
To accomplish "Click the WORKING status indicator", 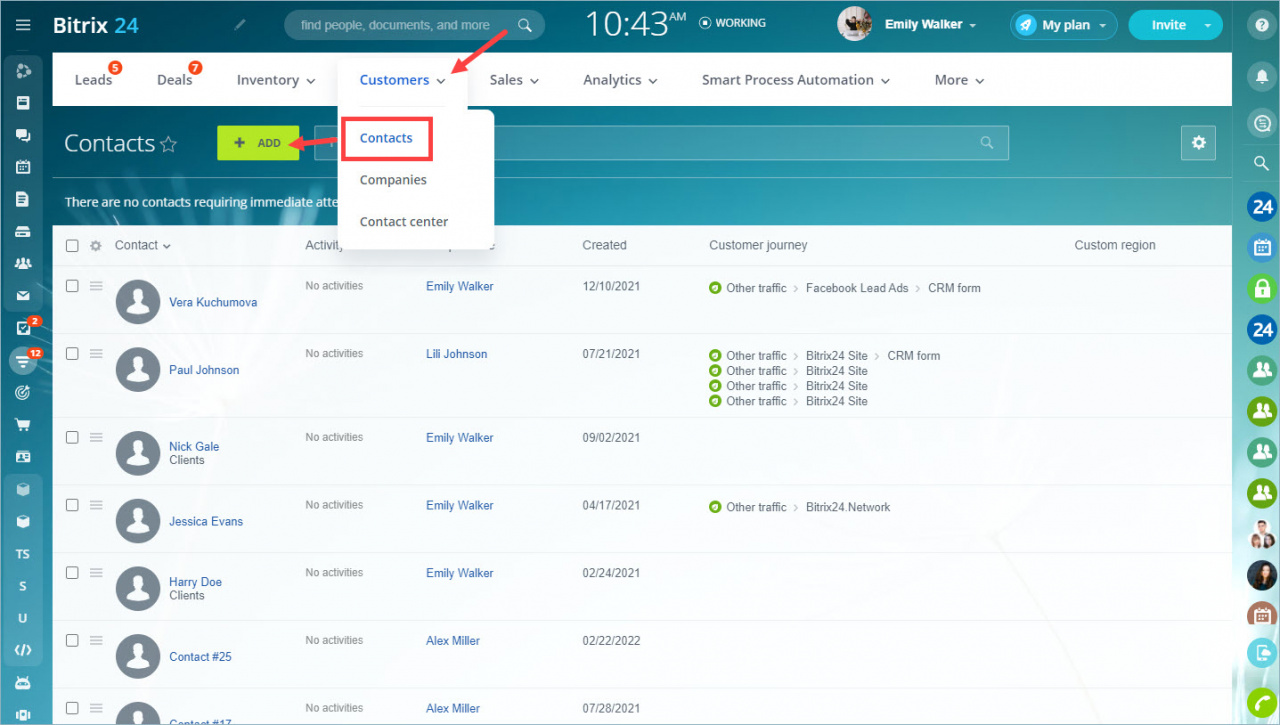I will (732, 23).
